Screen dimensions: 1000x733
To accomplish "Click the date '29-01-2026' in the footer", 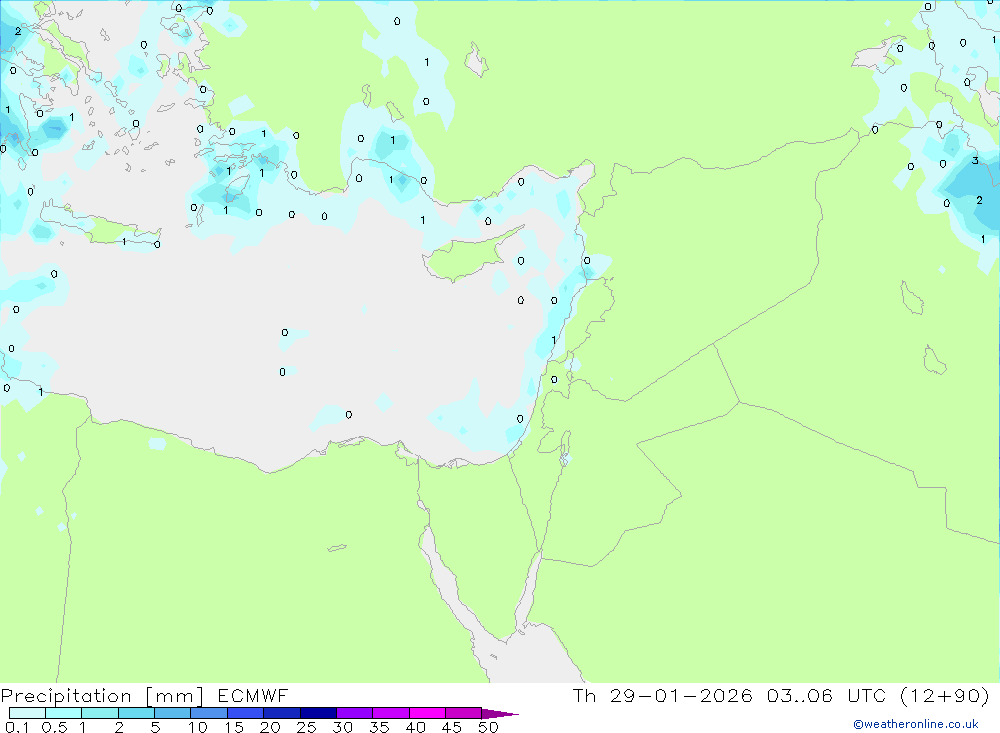I will 681,695.
